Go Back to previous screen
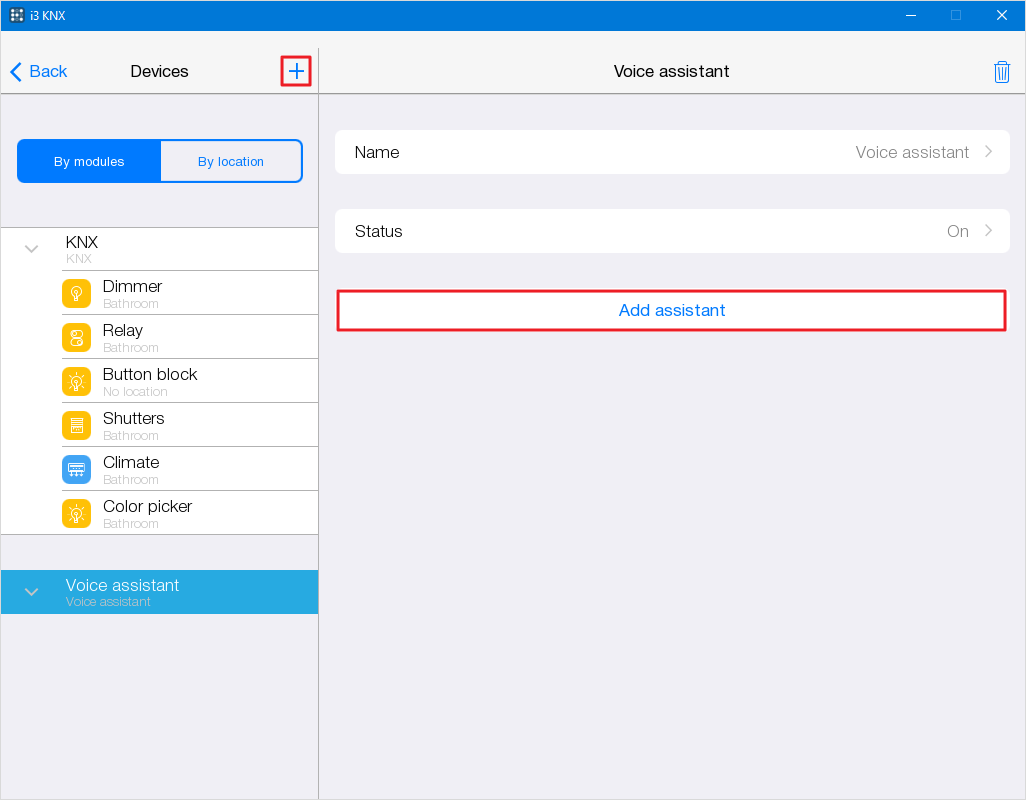1026x800 pixels. (39, 71)
